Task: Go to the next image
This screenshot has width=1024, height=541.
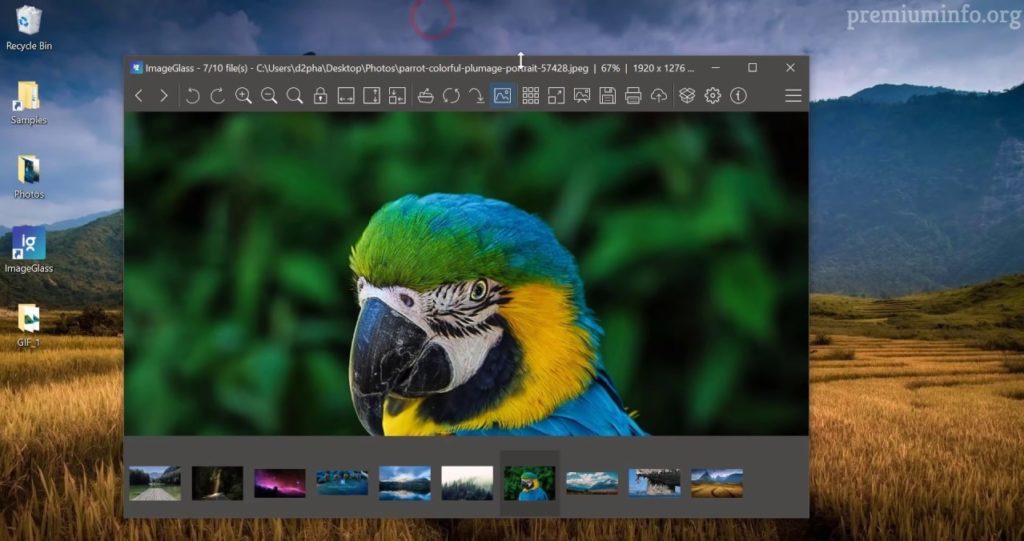Action: [x=164, y=96]
